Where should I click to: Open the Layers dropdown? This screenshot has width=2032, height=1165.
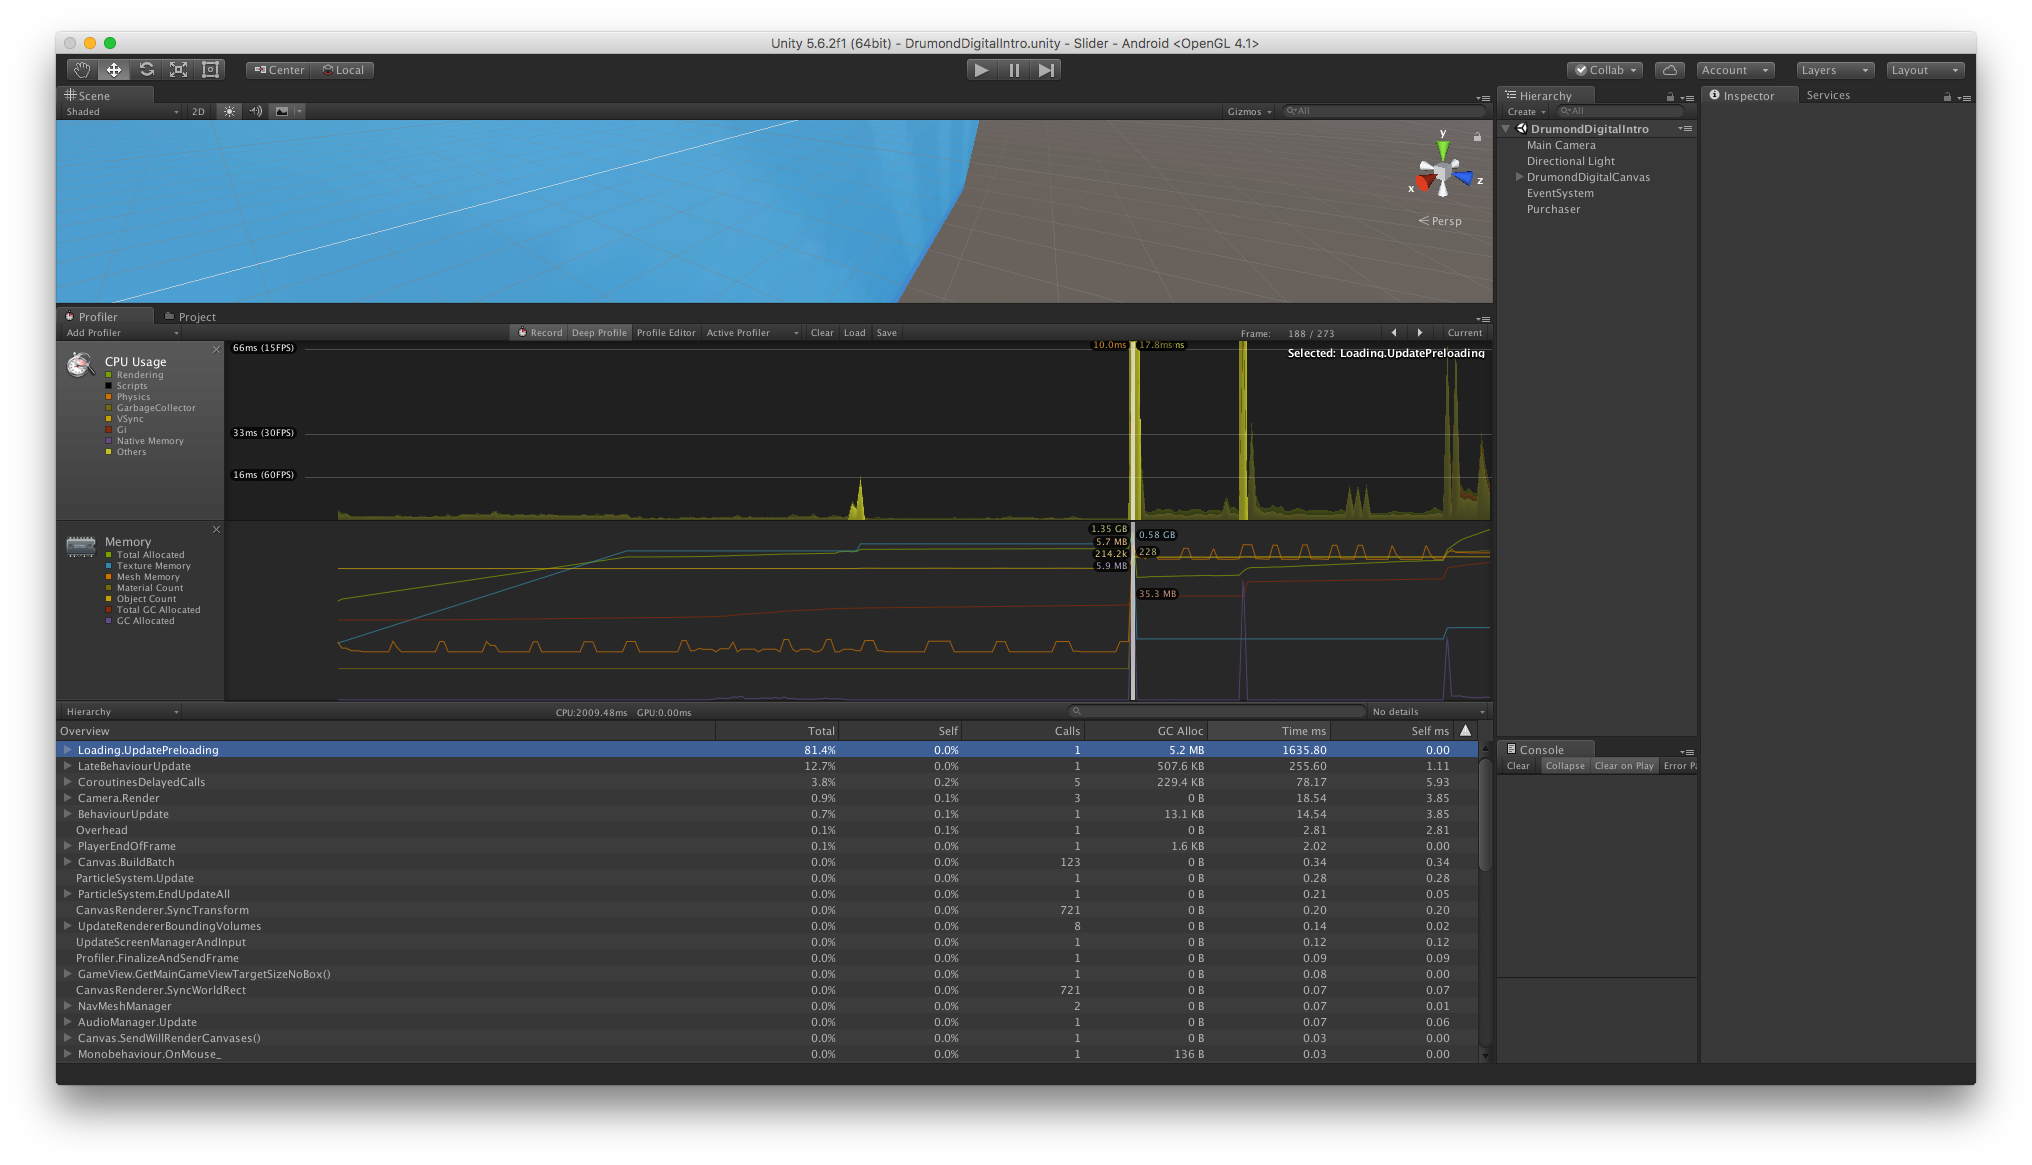point(1835,70)
